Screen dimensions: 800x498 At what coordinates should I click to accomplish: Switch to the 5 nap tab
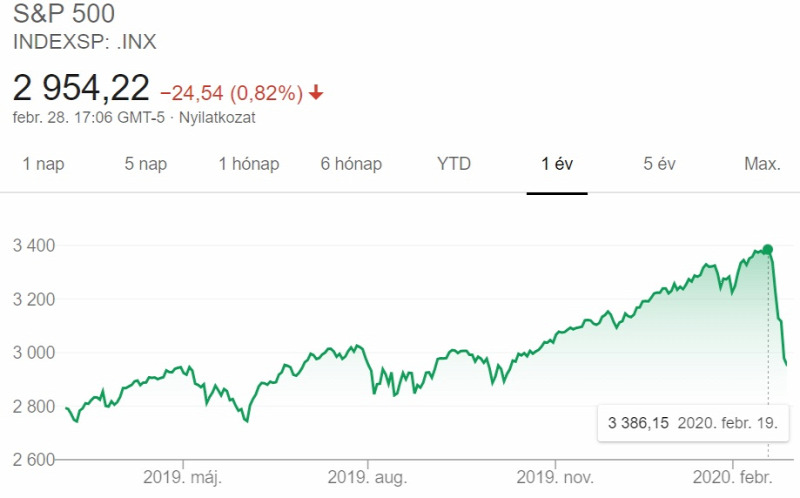146,164
